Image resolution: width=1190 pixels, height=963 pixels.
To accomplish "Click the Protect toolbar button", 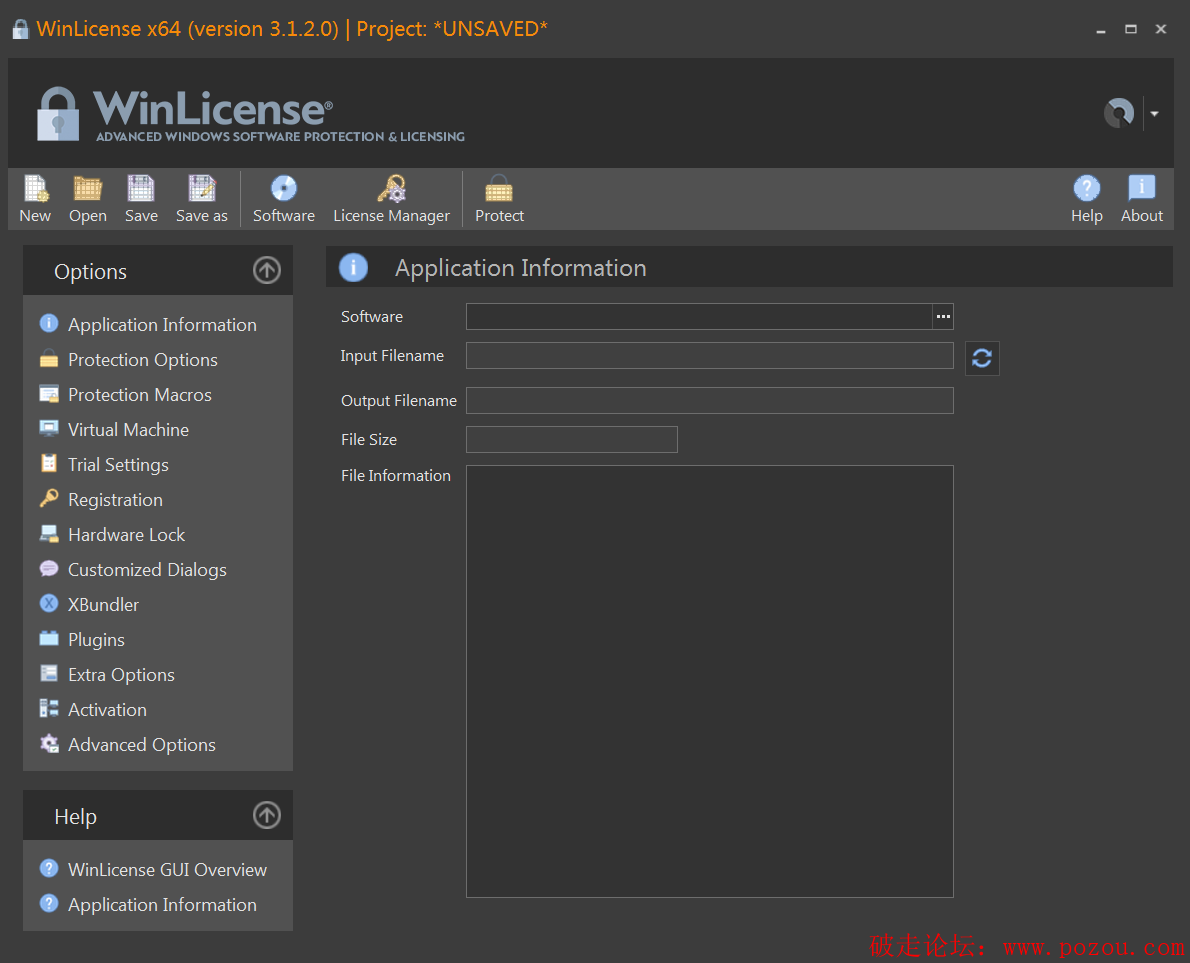I will (499, 199).
